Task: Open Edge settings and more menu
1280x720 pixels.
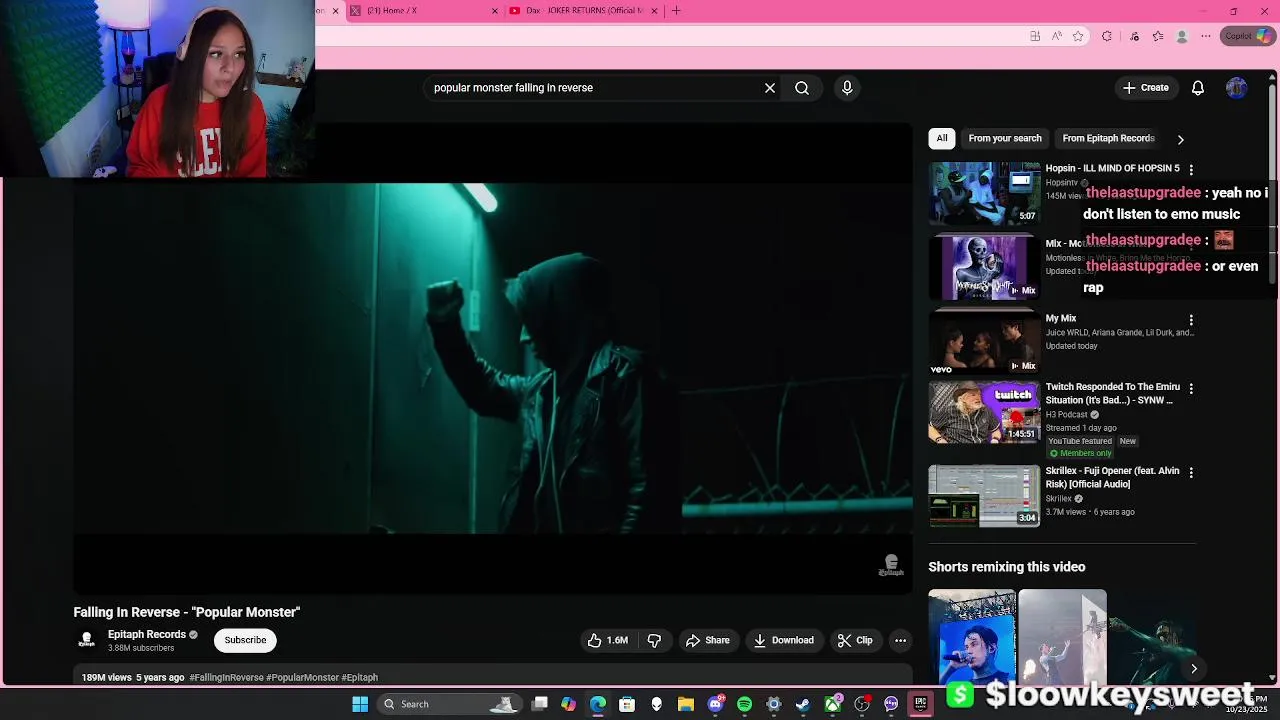Action: tap(1206, 36)
